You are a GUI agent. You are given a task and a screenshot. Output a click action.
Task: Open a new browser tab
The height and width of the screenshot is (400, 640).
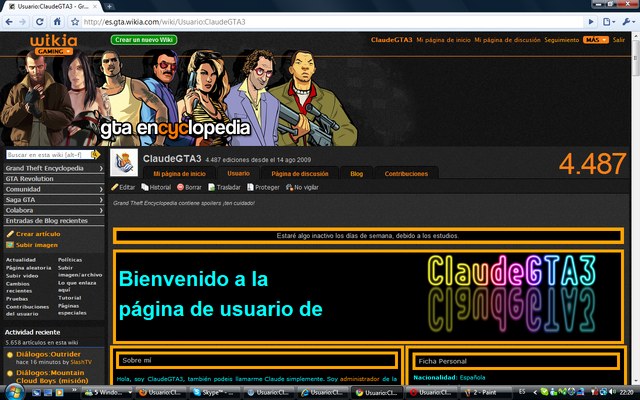pos(109,7)
